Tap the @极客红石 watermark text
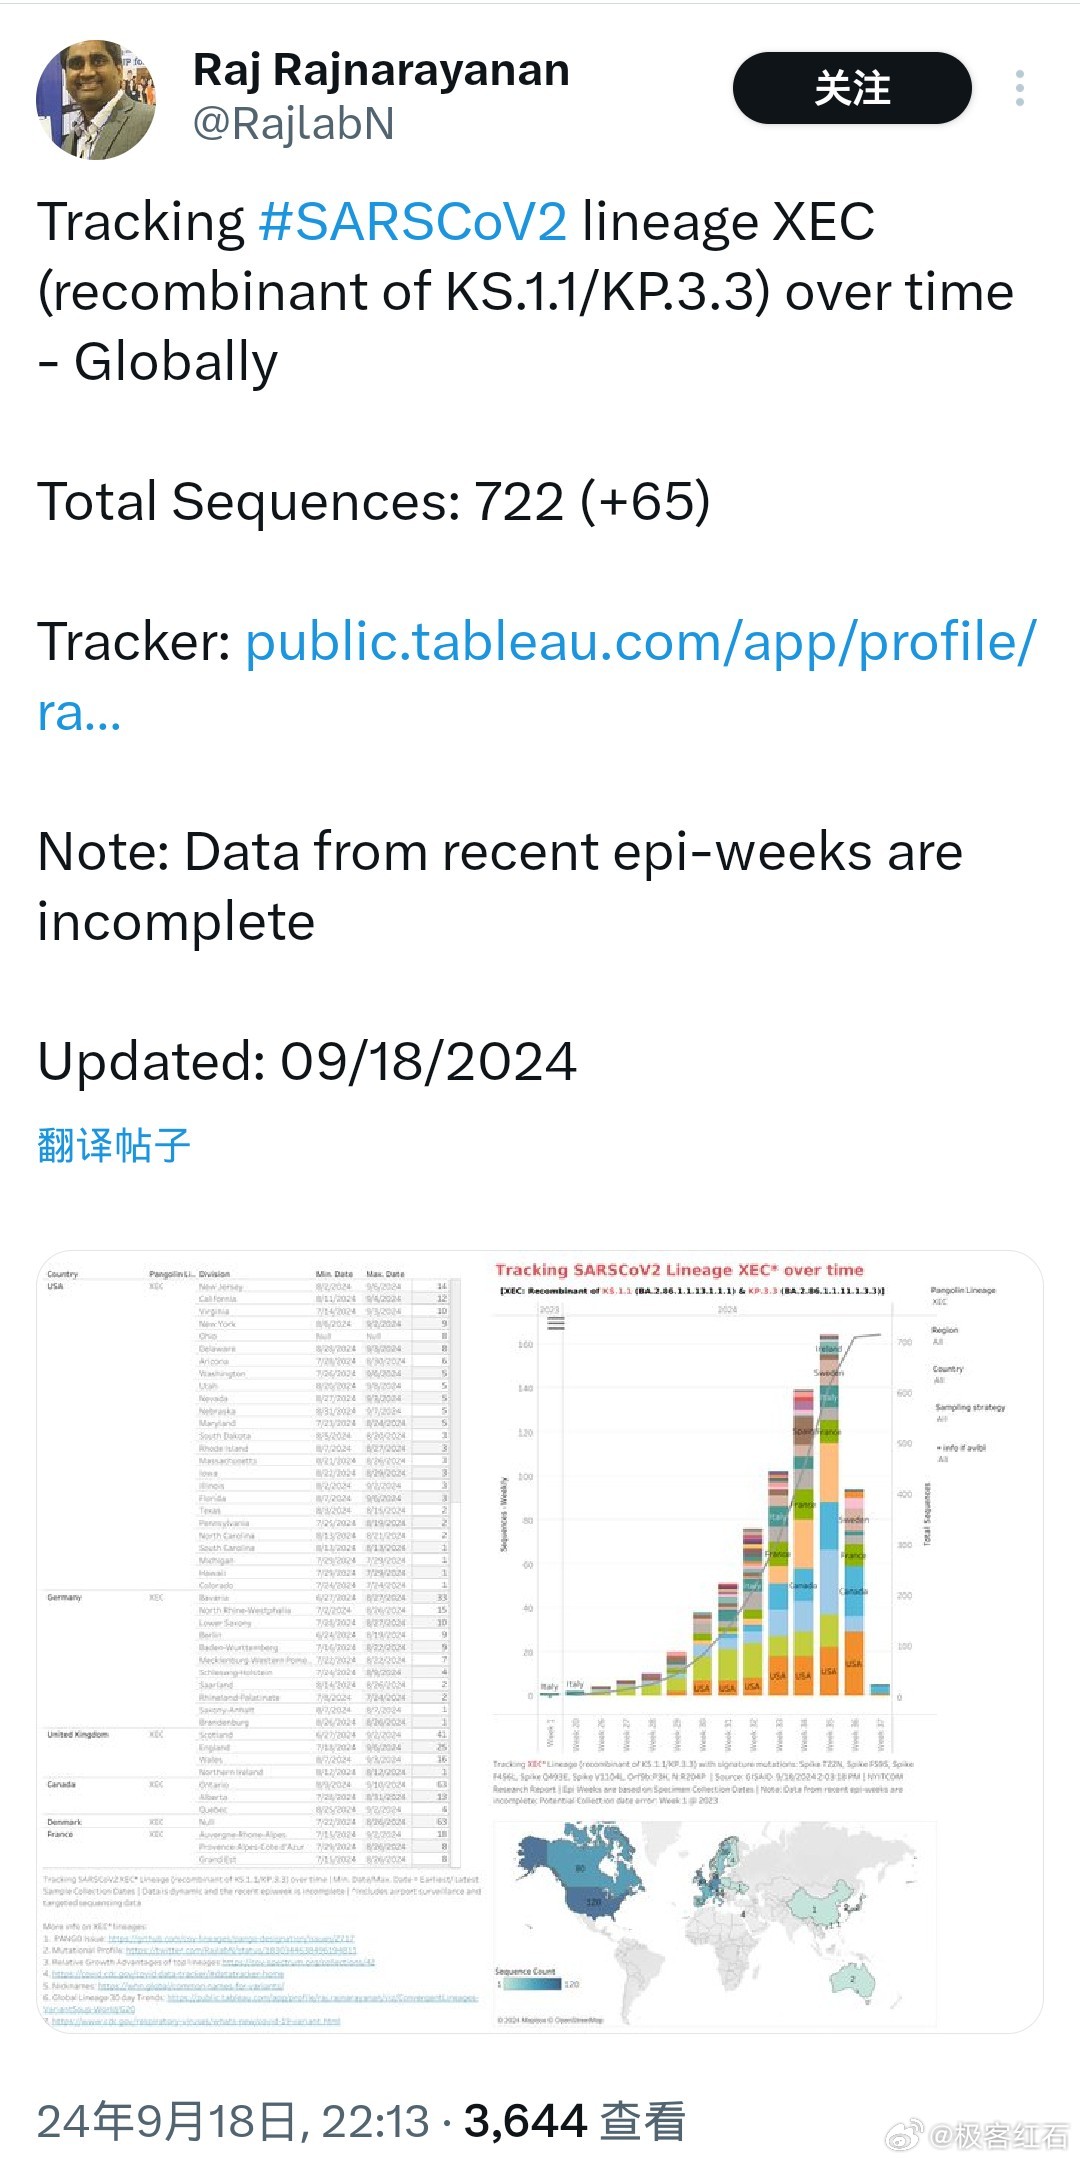 coord(998,2137)
